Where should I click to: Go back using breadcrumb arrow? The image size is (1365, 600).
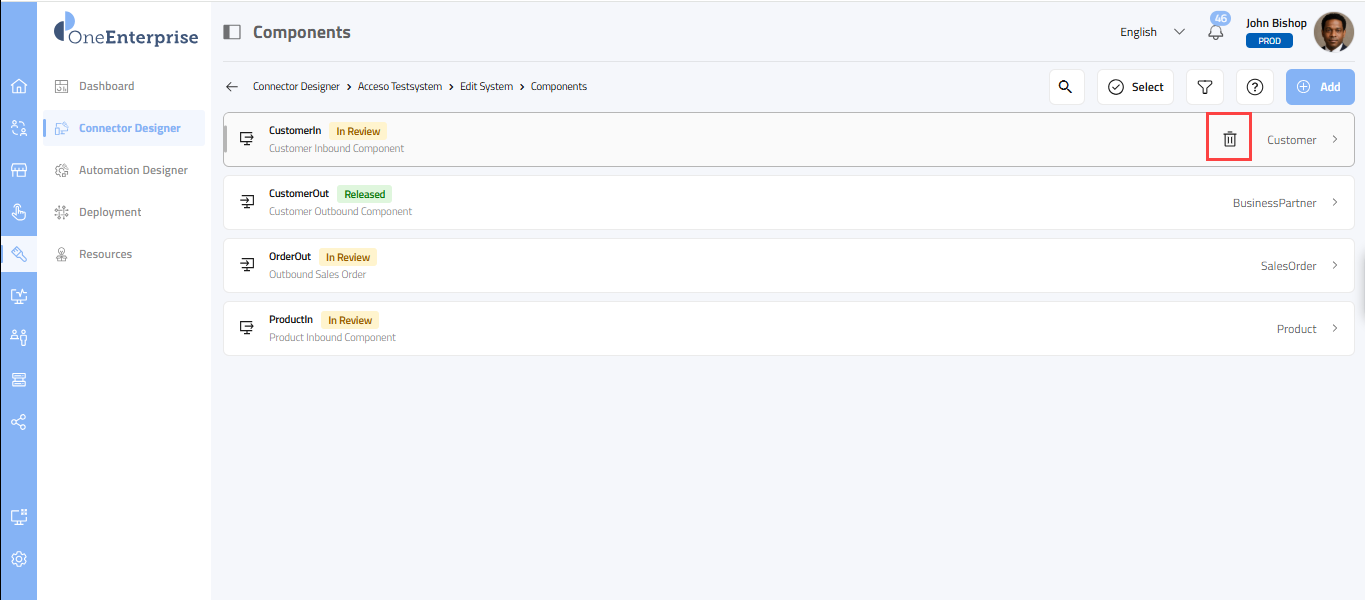pos(232,87)
